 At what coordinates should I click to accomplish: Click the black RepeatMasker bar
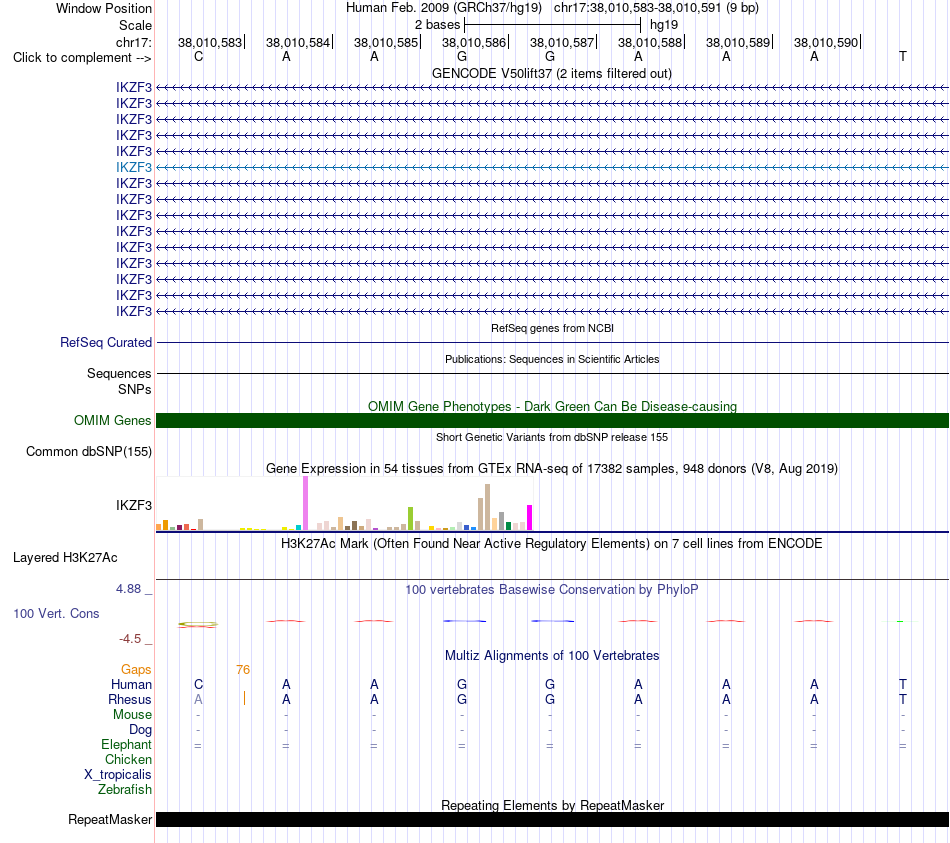552,819
